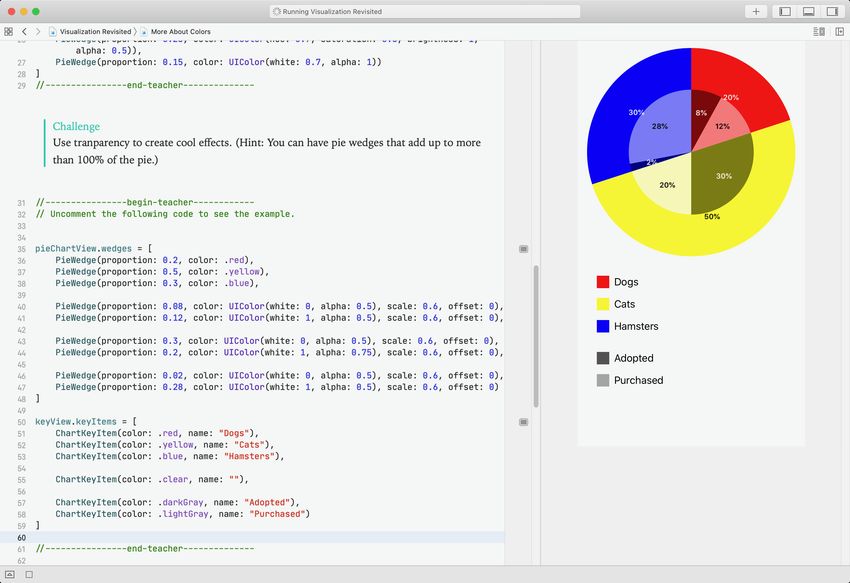Click the Adopted legend label
The image size is (850, 583).
point(634,358)
